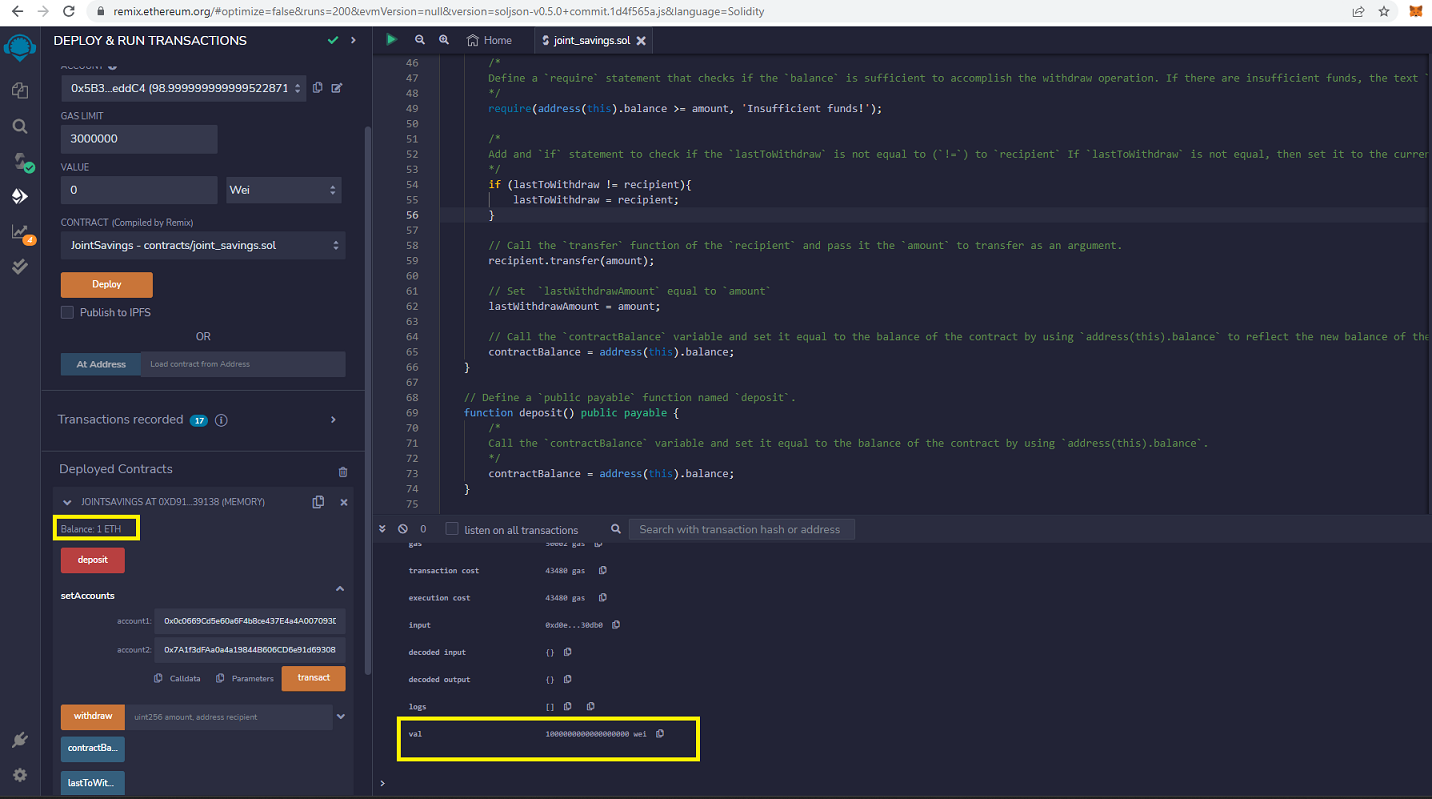
Task: Zoom out the editor font
Action: [x=420, y=40]
